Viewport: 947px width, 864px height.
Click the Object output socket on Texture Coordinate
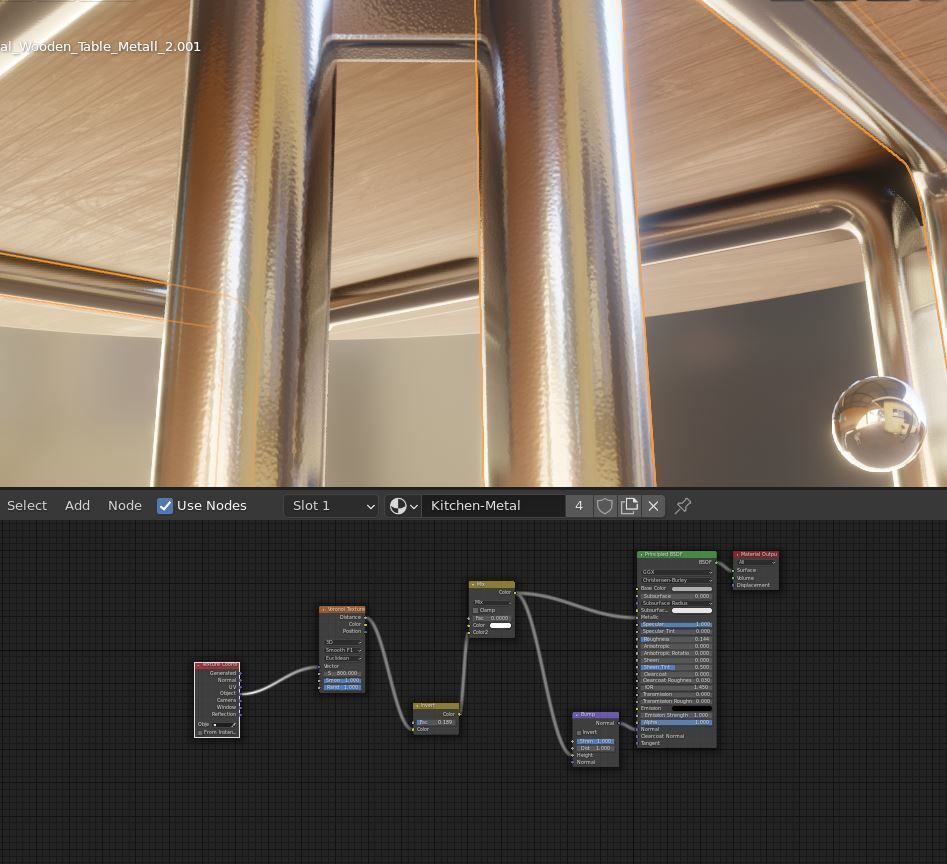(240, 693)
